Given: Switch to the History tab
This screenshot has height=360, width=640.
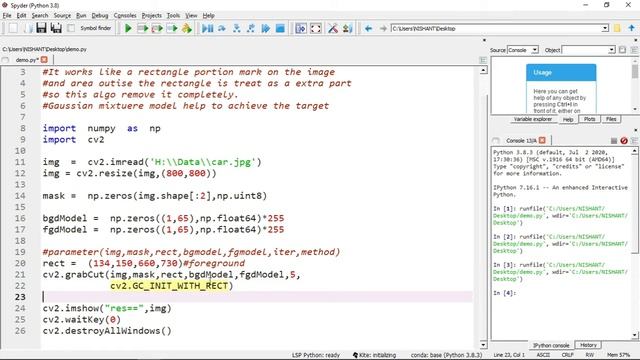Looking at the screenshot, I should (x=588, y=345).
